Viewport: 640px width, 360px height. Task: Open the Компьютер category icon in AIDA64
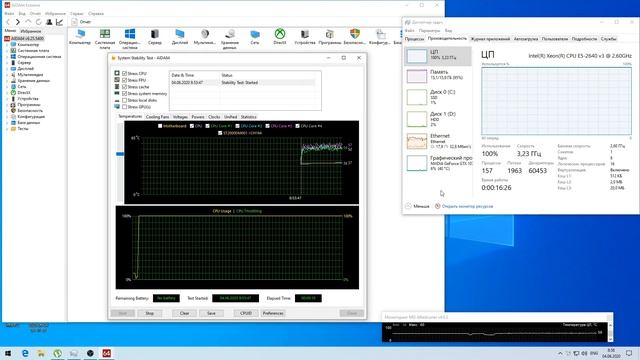point(80,34)
